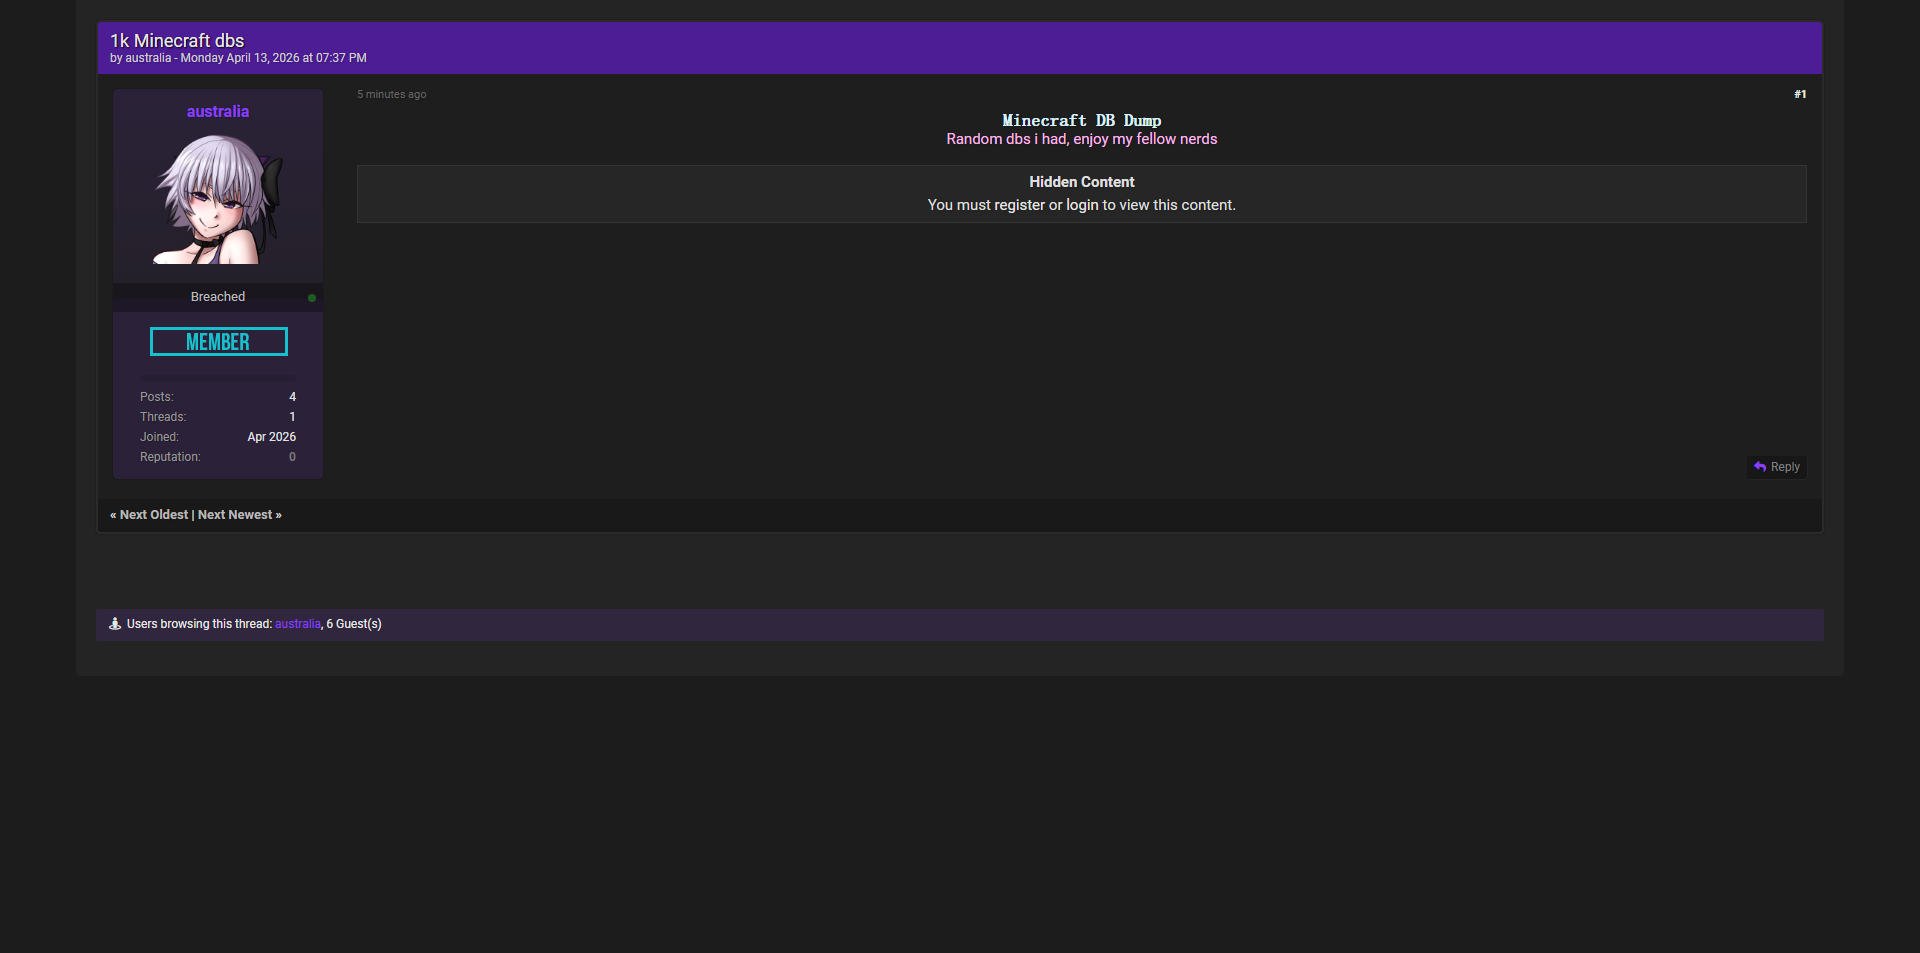Click the thread title 1k Minecraft dbs
This screenshot has height=953, width=1920.
[x=177, y=41]
